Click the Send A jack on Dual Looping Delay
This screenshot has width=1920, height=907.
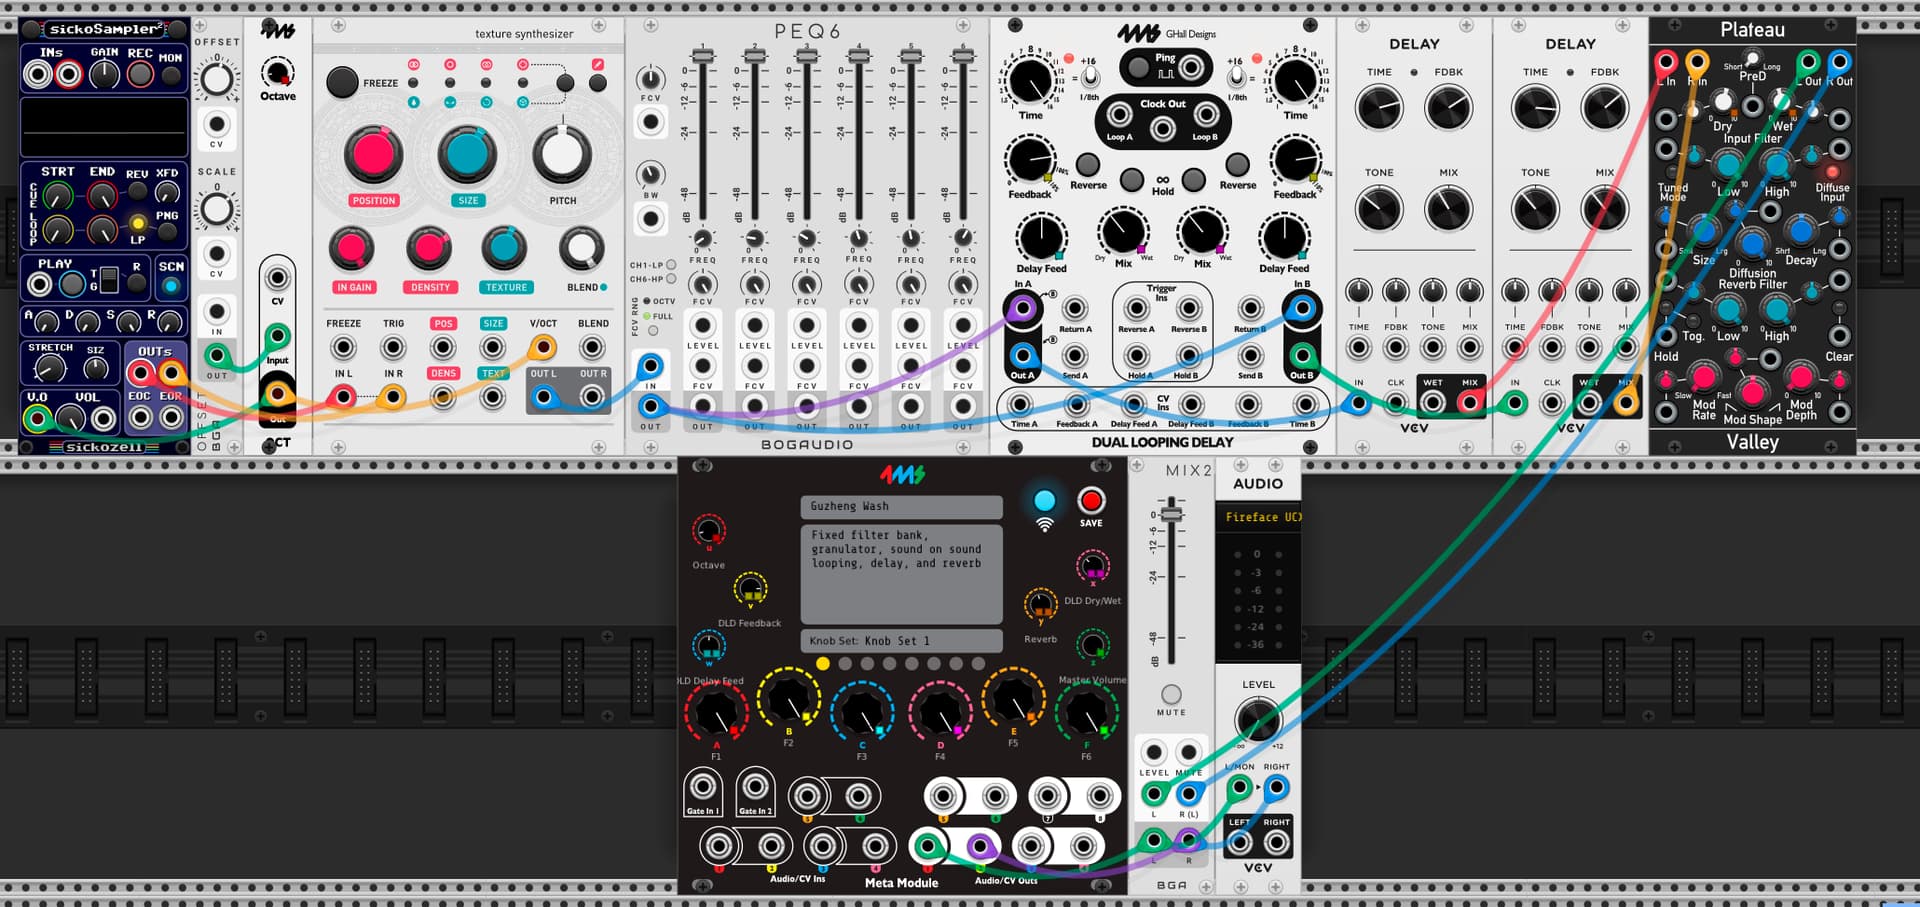pos(1075,356)
